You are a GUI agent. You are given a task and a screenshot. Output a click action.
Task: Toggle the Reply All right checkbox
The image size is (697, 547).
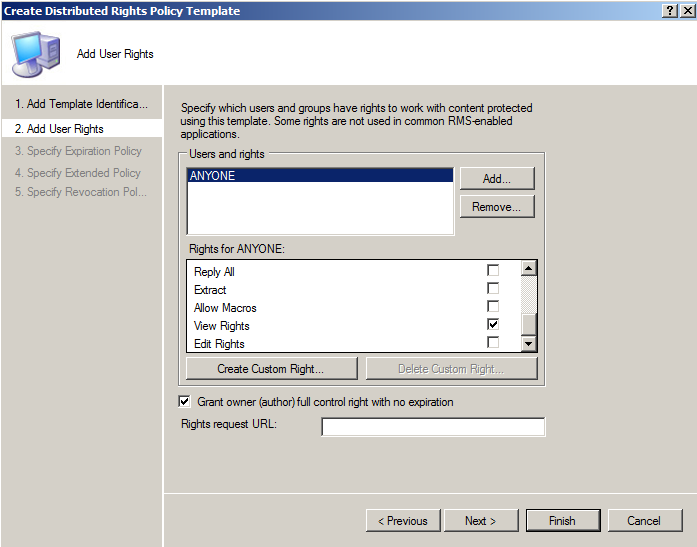point(493,271)
